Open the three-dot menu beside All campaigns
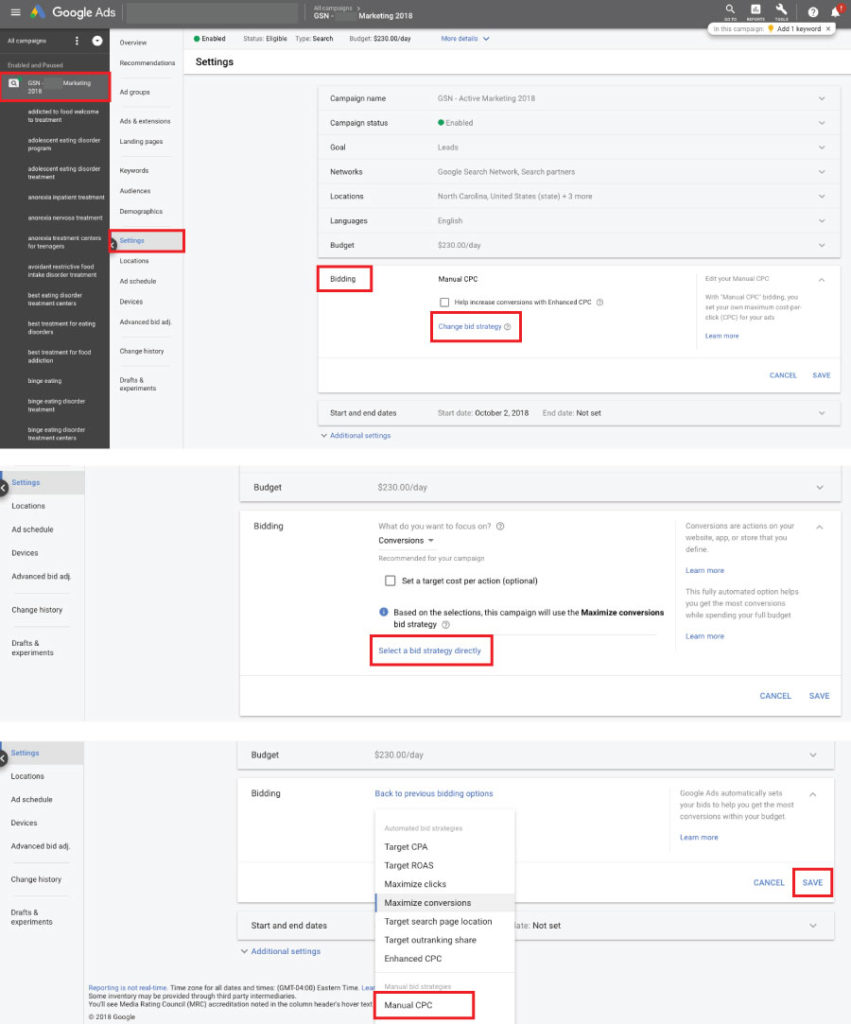 tap(77, 41)
